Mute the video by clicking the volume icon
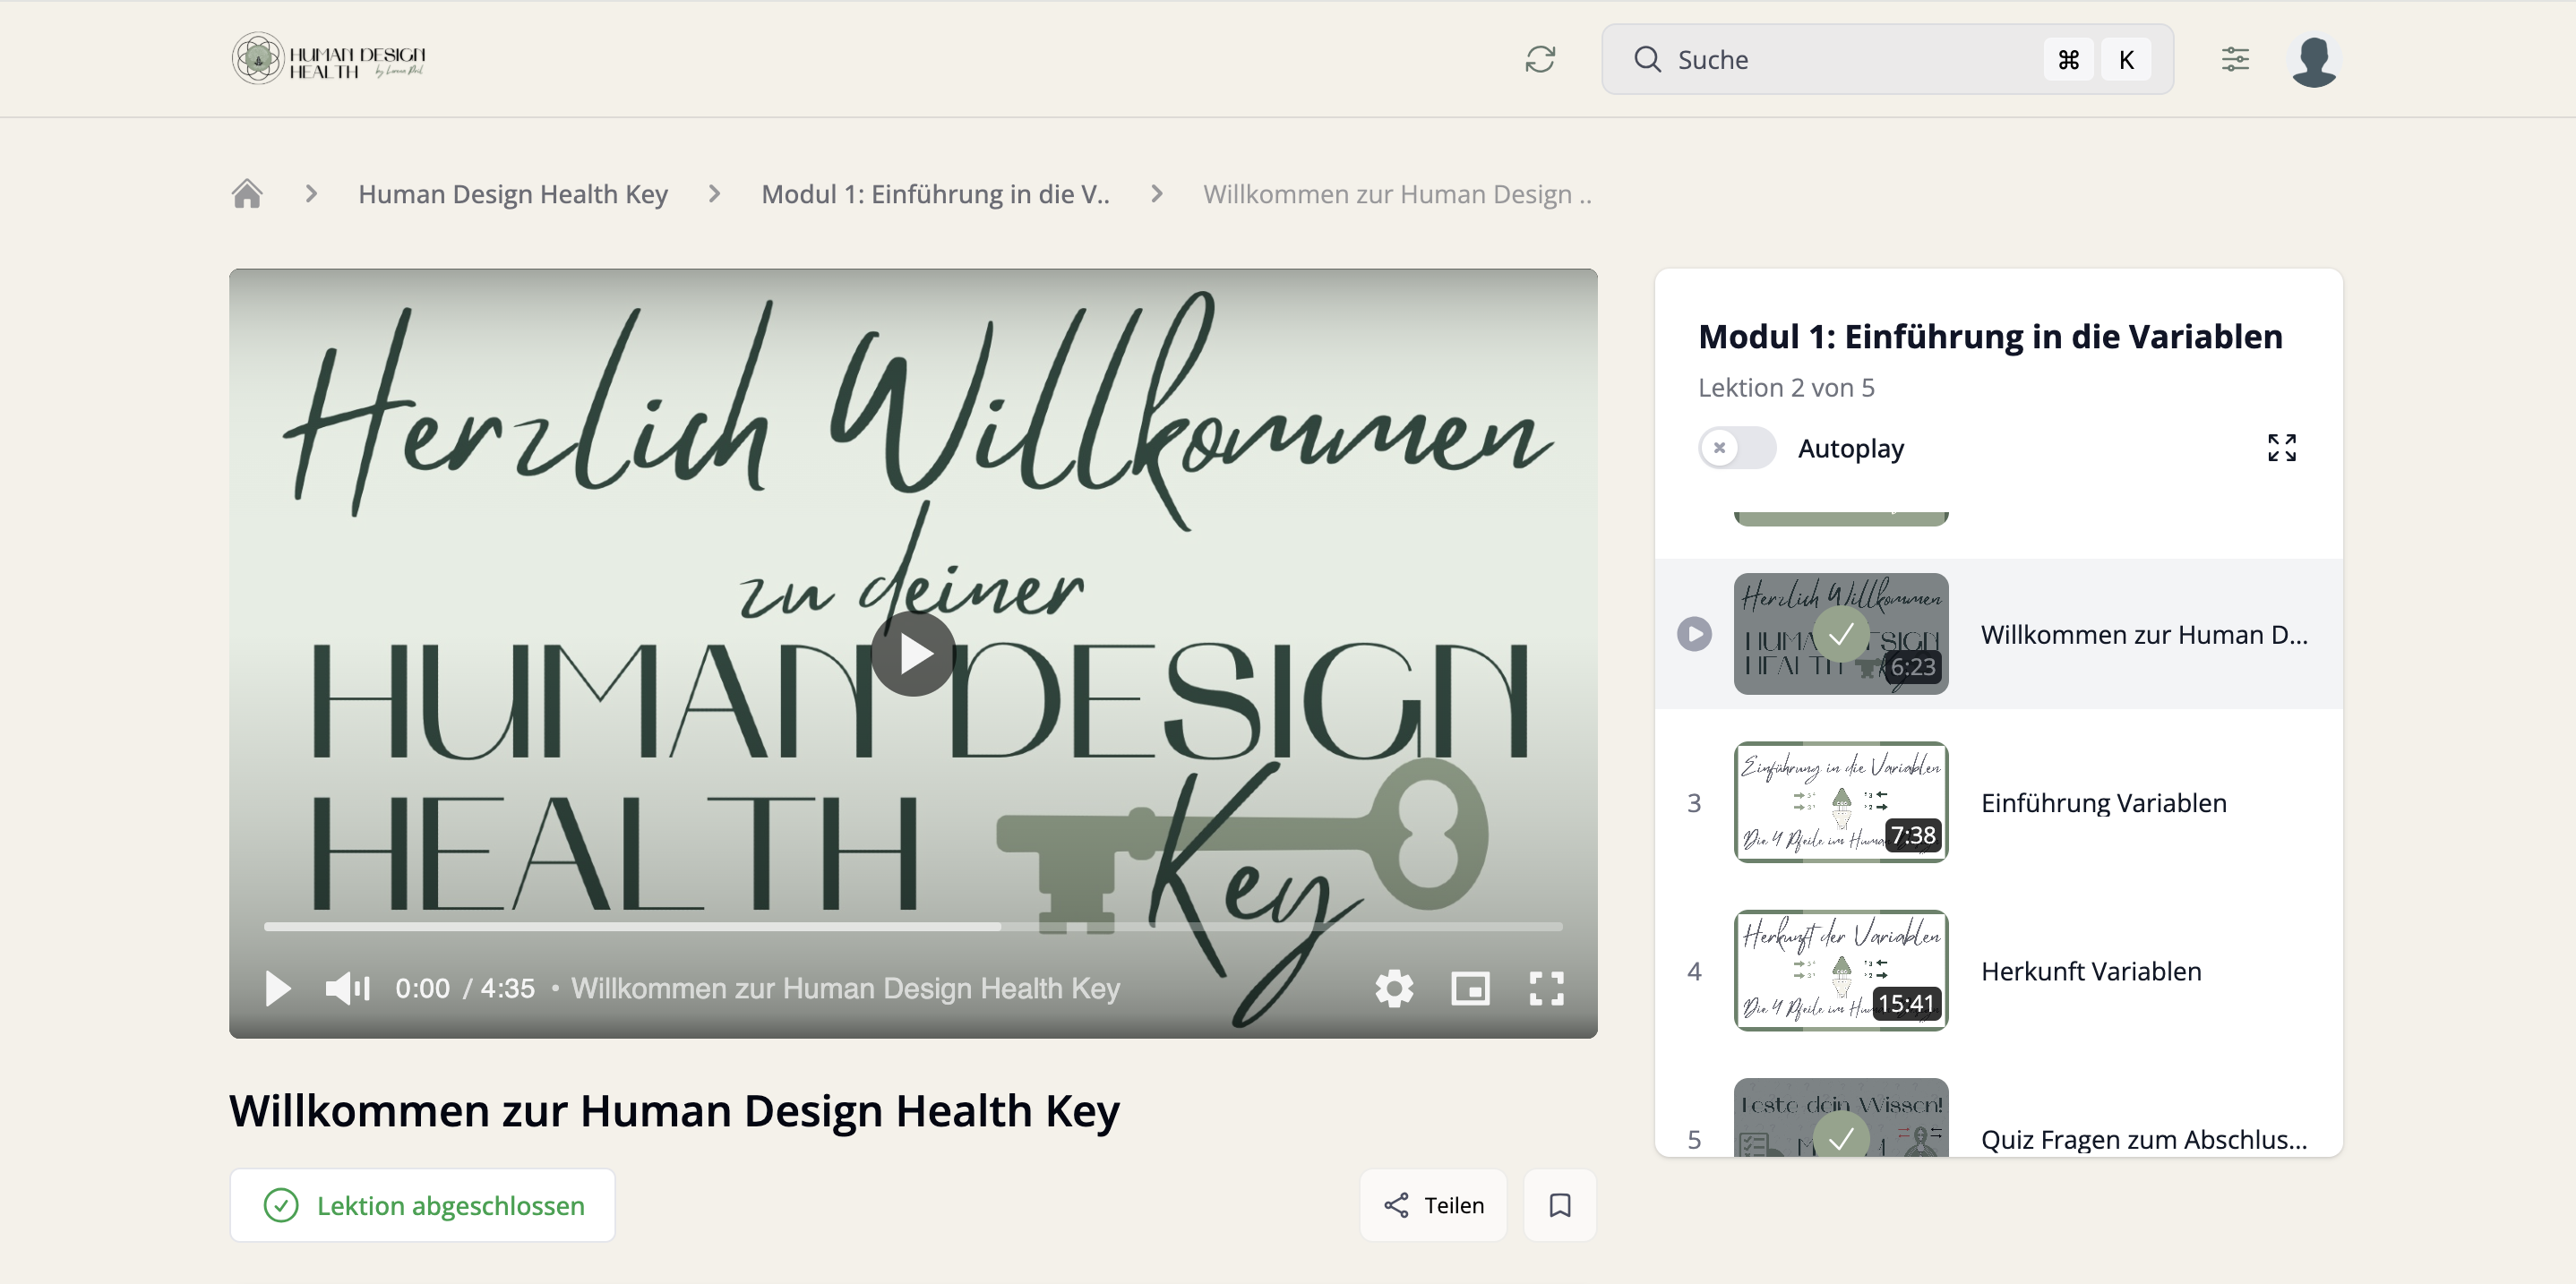2576x1284 pixels. (x=345, y=989)
